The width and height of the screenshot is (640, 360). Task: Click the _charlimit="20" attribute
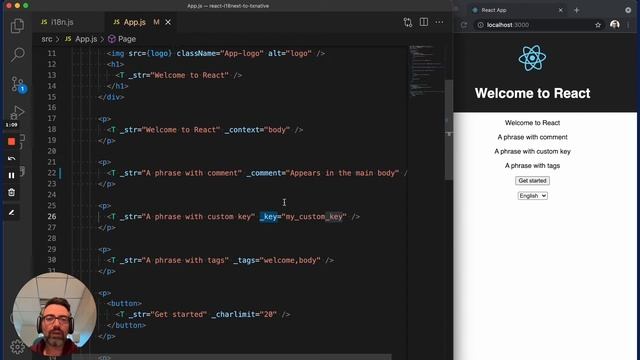tap(244, 315)
